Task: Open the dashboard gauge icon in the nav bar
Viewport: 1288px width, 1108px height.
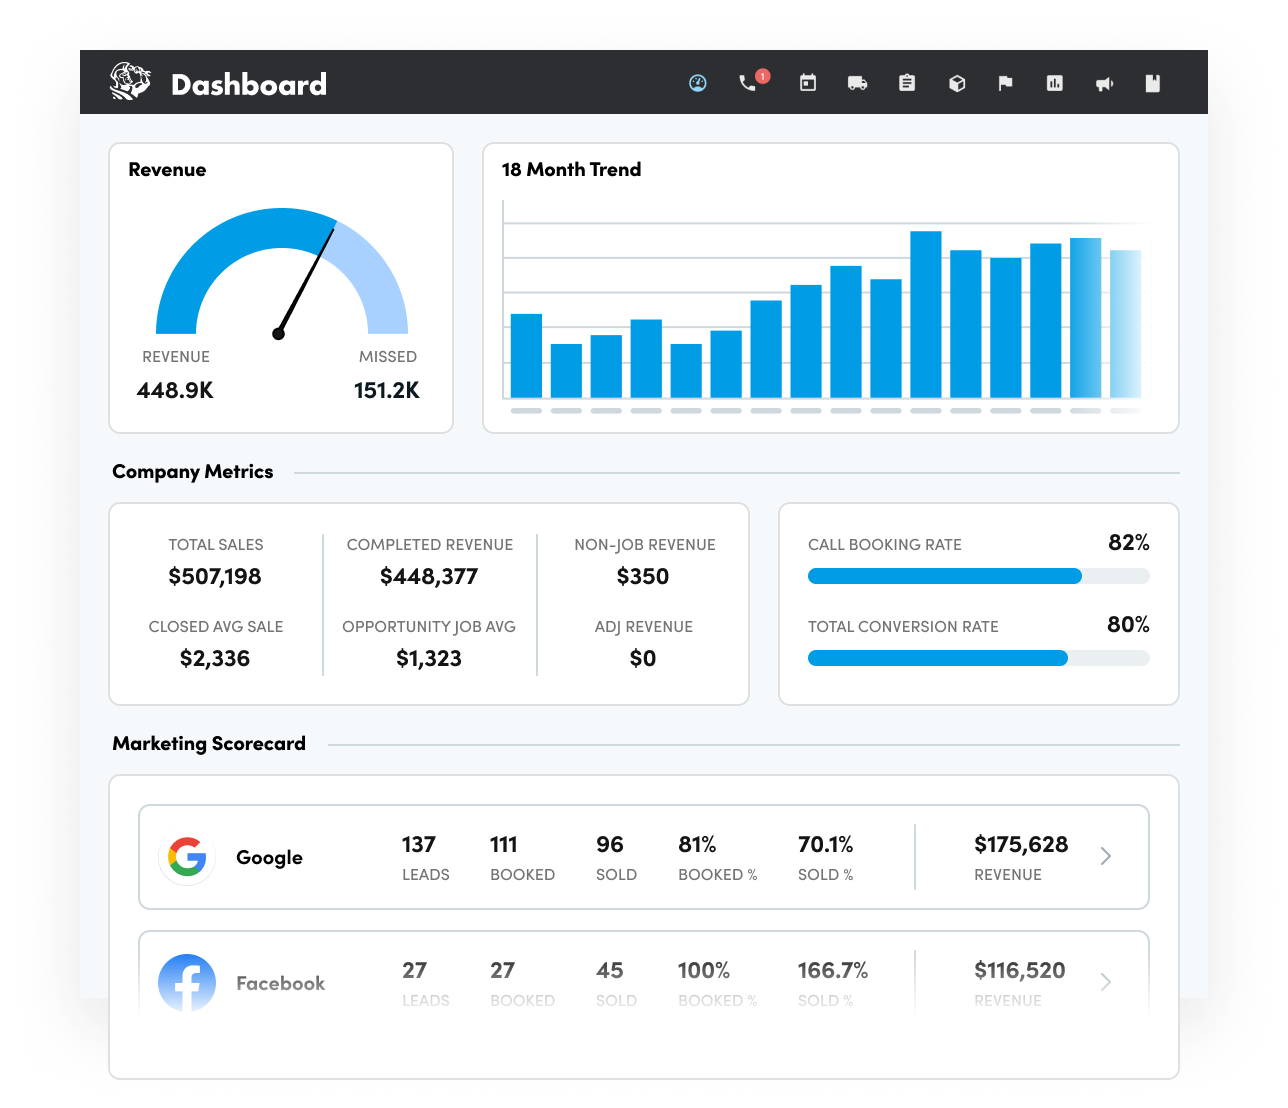Action: coord(698,83)
